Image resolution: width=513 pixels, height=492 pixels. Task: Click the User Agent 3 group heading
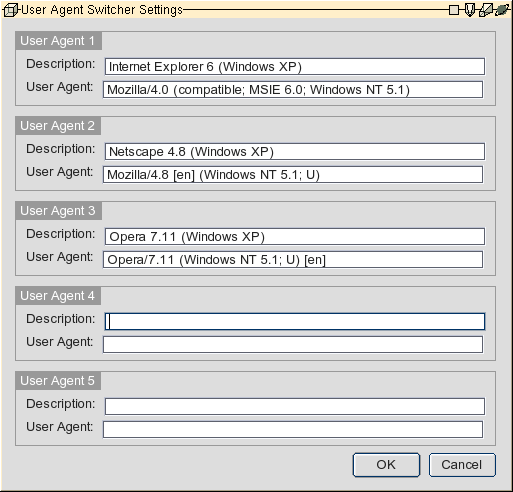point(58,211)
